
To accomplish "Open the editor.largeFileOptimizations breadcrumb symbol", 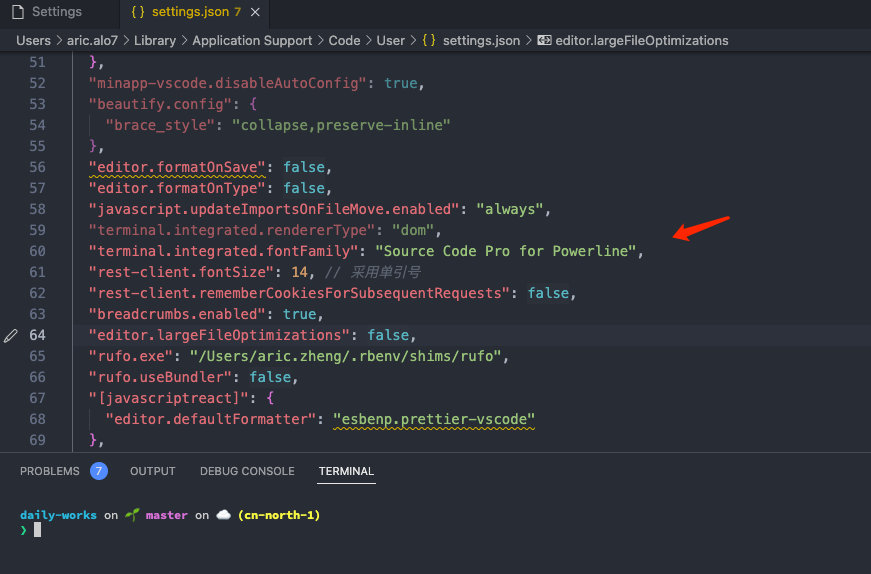I will coord(642,41).
